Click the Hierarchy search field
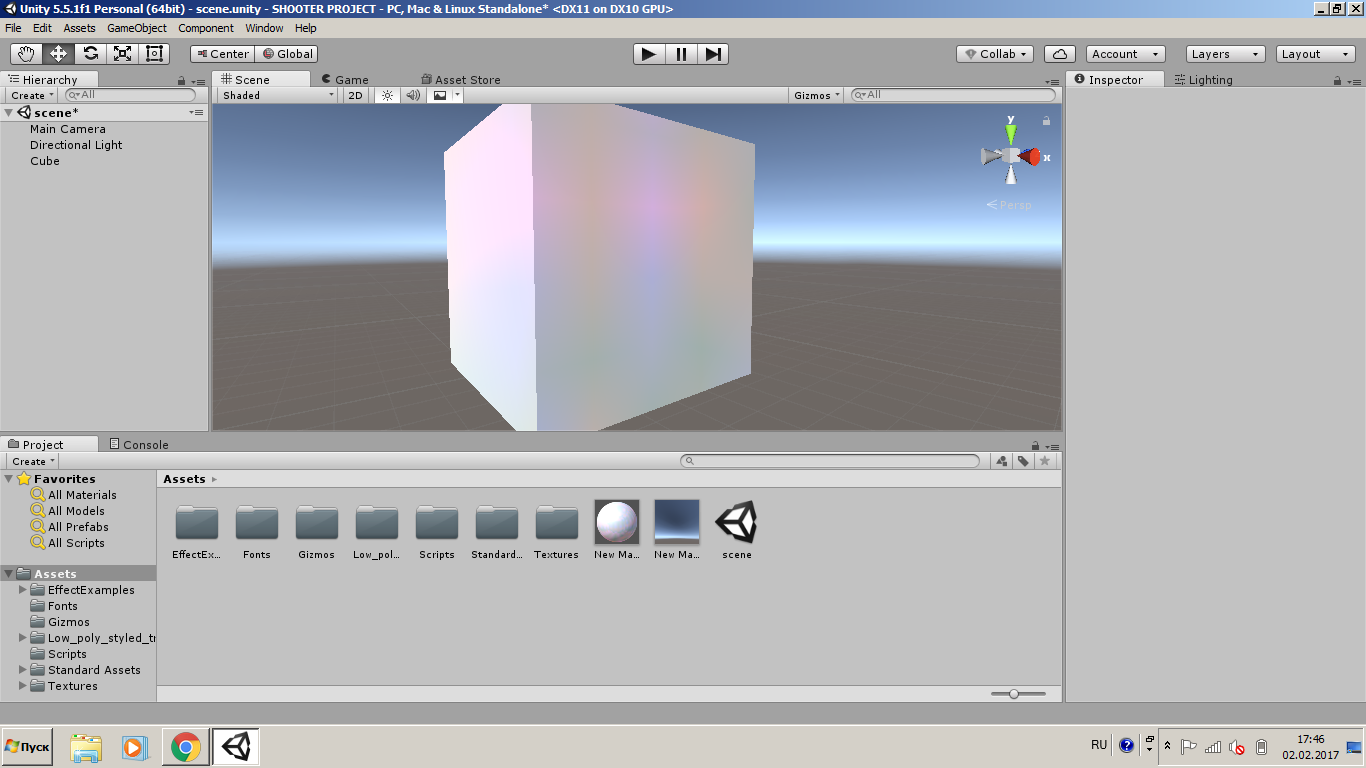The width and height of the screenshot is (1366, 768). coord(131,95)
